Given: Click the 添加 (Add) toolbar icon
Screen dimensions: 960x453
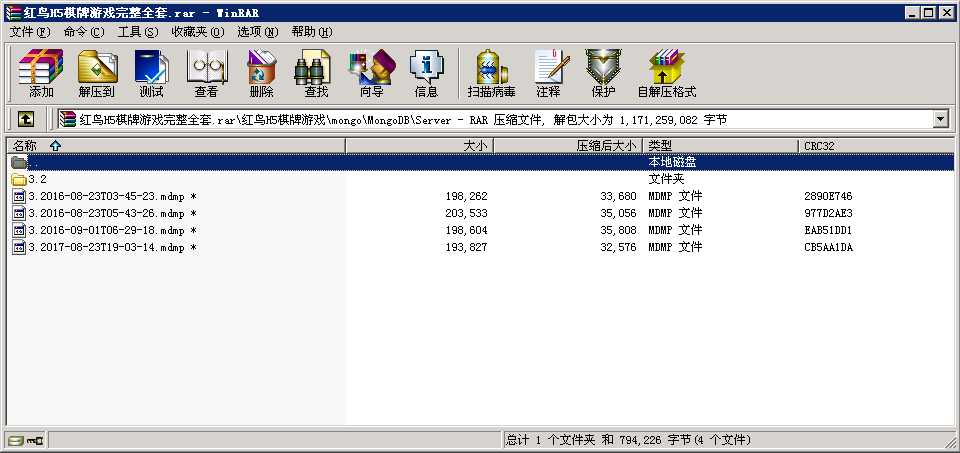Looking at the screenshot, I should pos(41,73).
